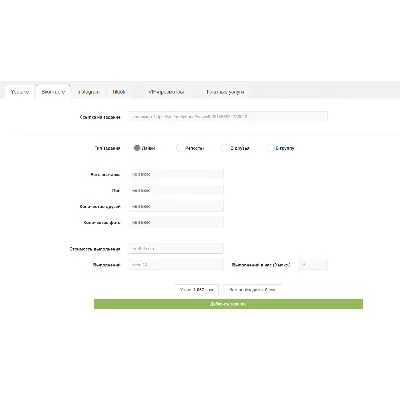
Task: Open the topmost 'Не важно' dropdown
Action: click(176, 174)
